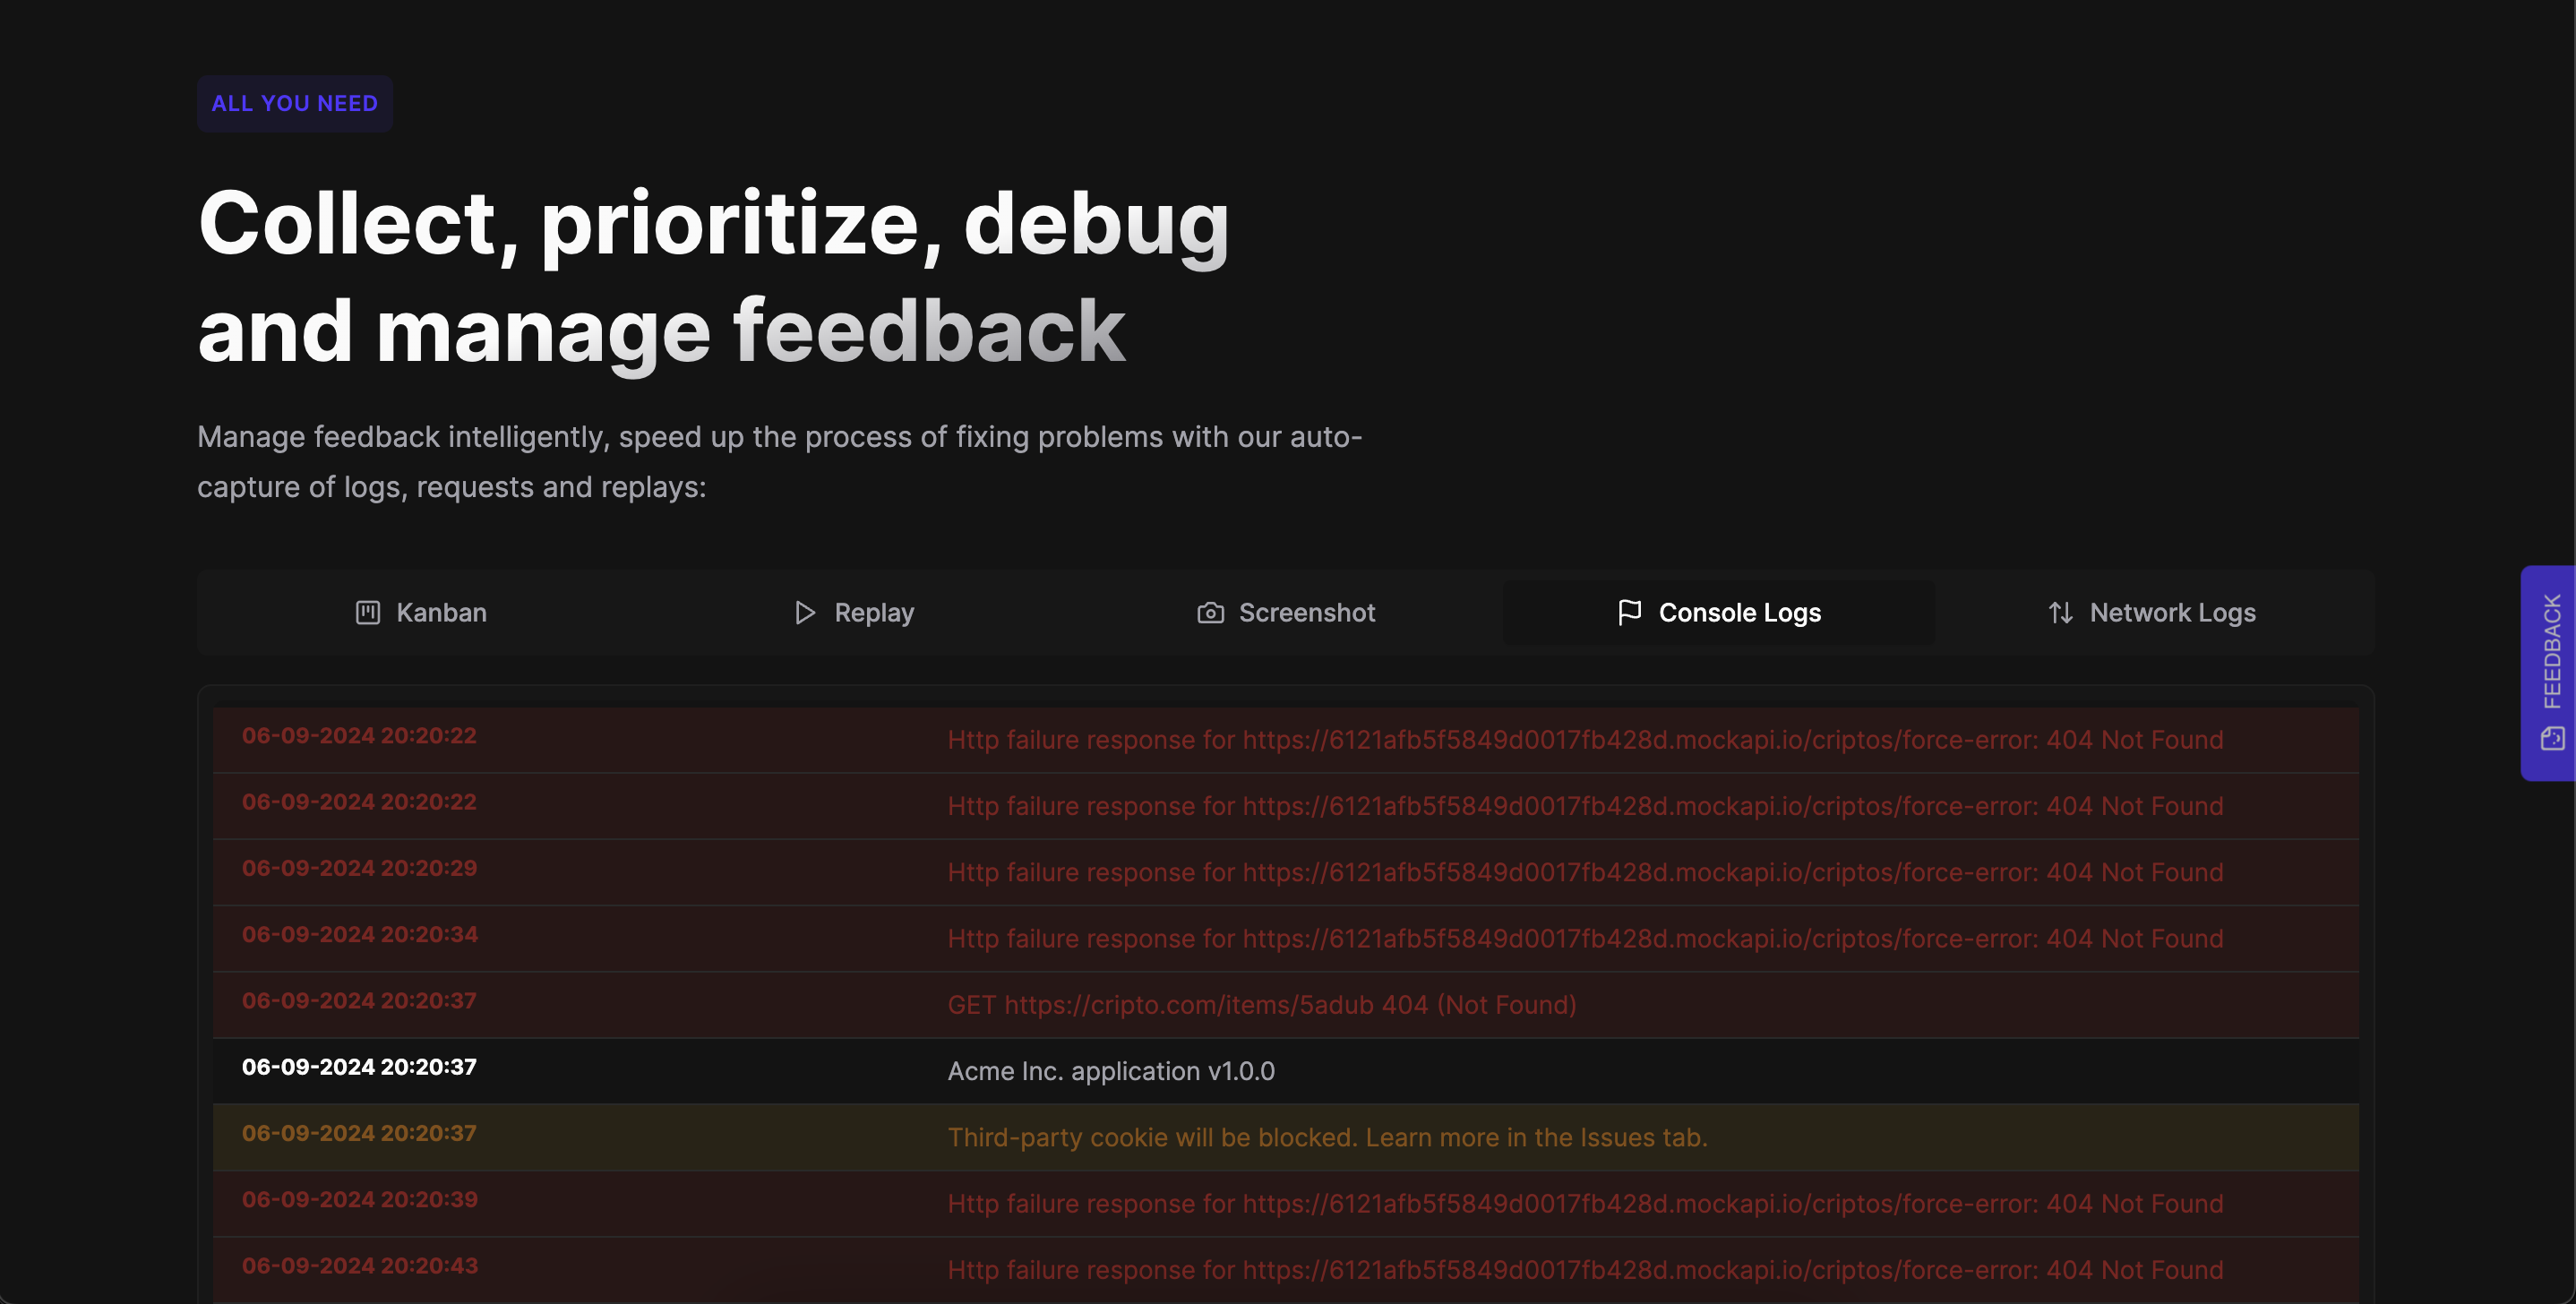Click the timestamp 06-09-2024 20:20:39
The height and width of the screenshot is (1304, 2576).
pos(359,1199)
